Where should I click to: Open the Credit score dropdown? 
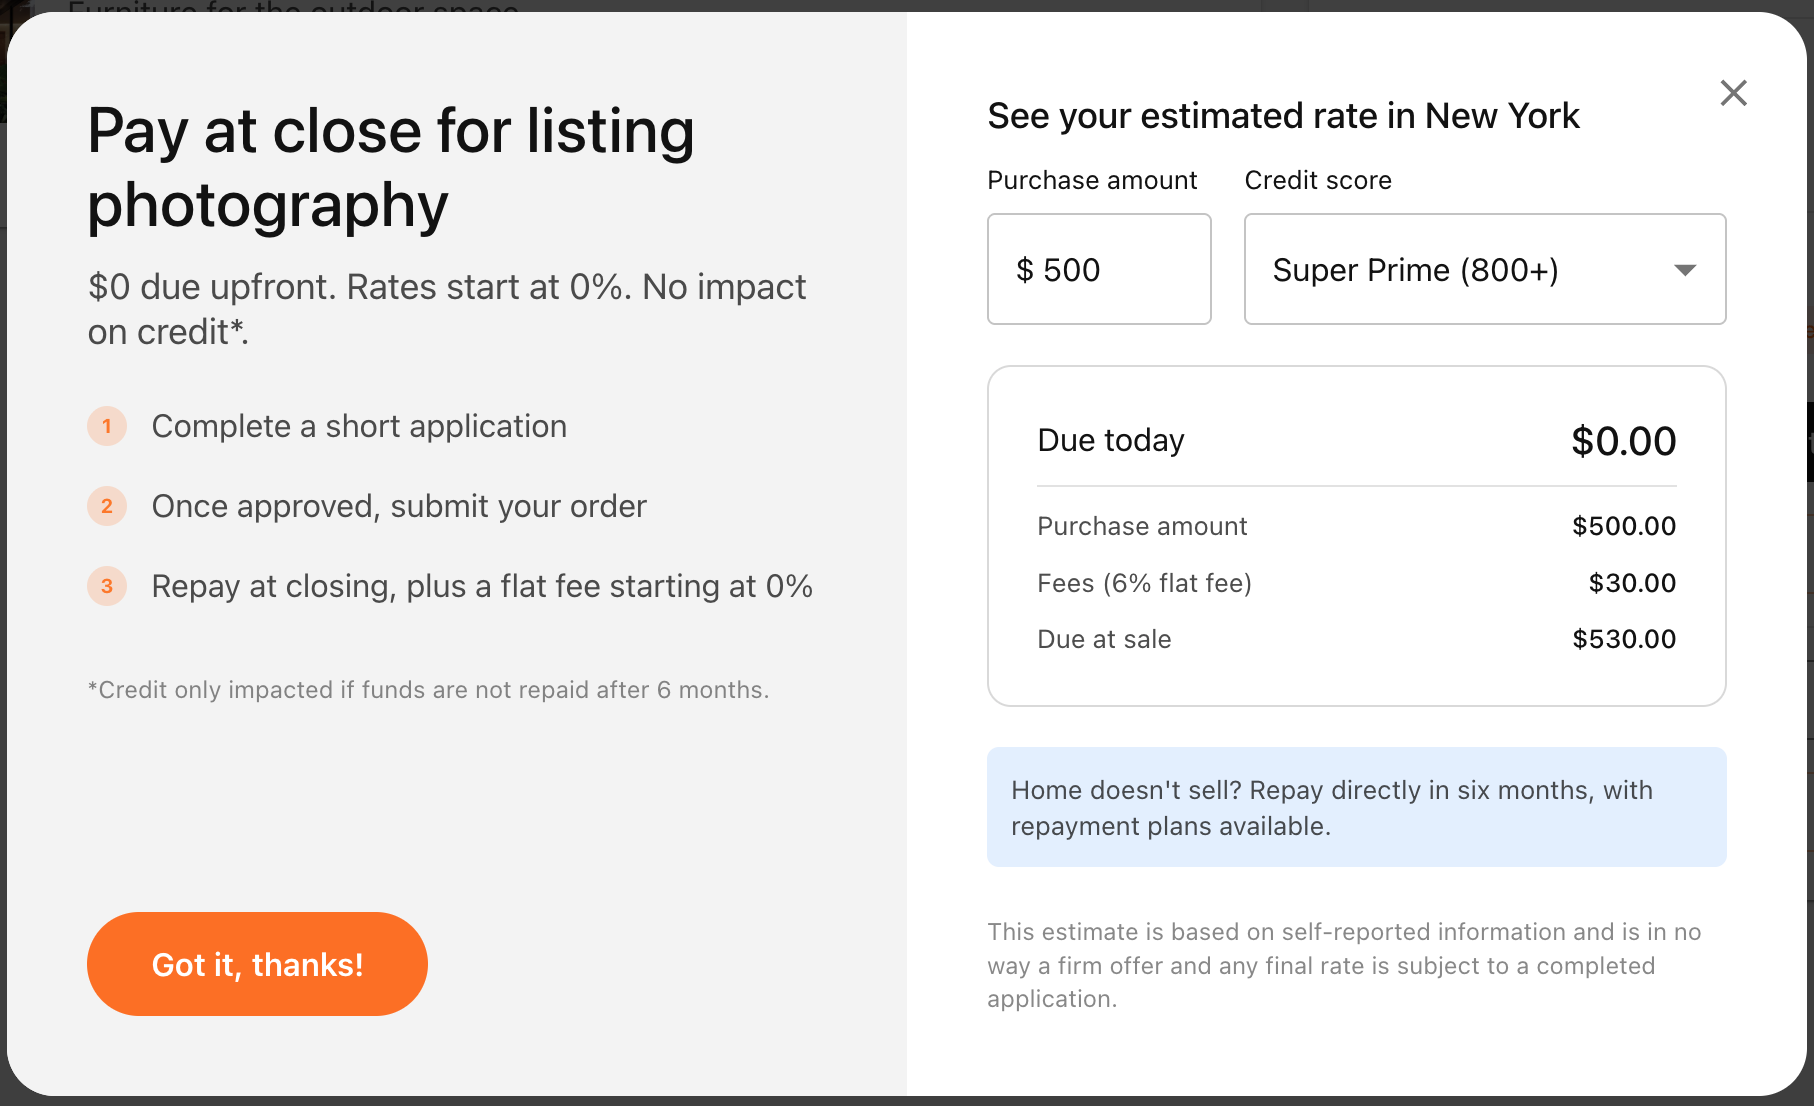(x=1484, y=269)
